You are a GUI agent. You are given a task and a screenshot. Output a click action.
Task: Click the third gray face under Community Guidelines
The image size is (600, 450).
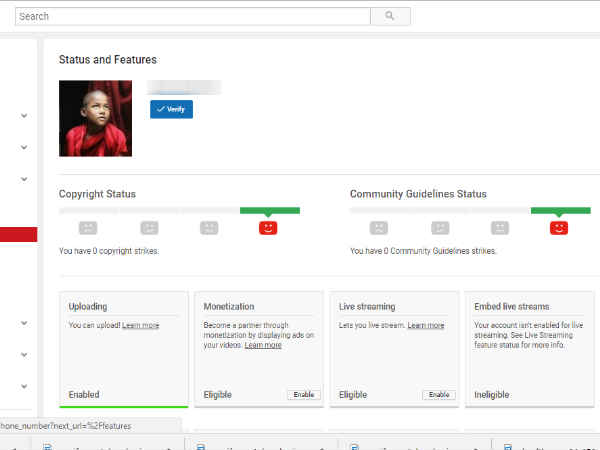coord(499,228)
